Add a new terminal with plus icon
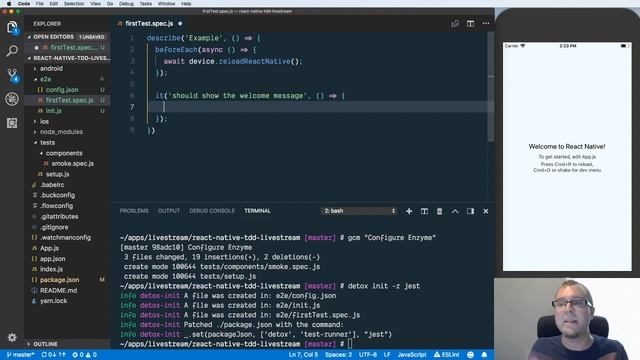Viewport: 640px width, 360px height. point(409,211)
